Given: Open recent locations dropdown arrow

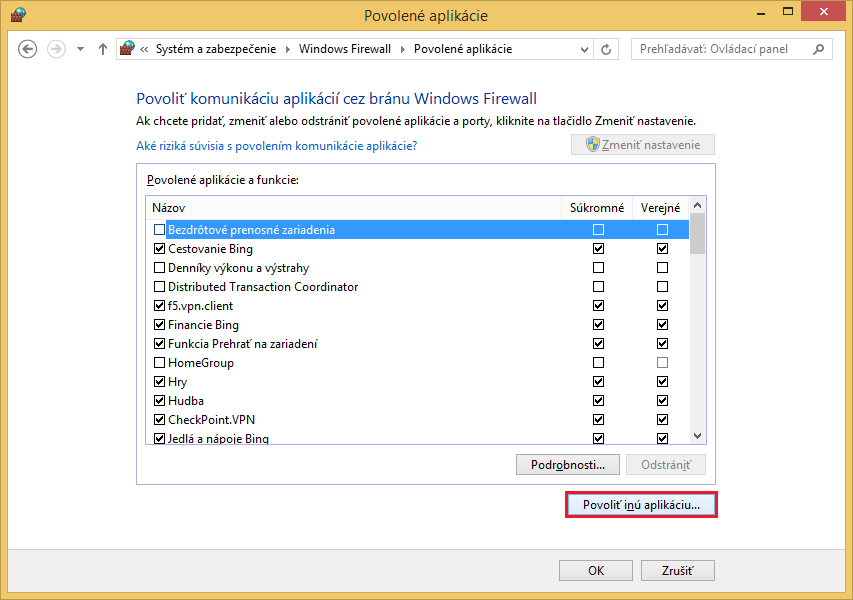Looking at the screenshot, I should click(x=80, y=49).
